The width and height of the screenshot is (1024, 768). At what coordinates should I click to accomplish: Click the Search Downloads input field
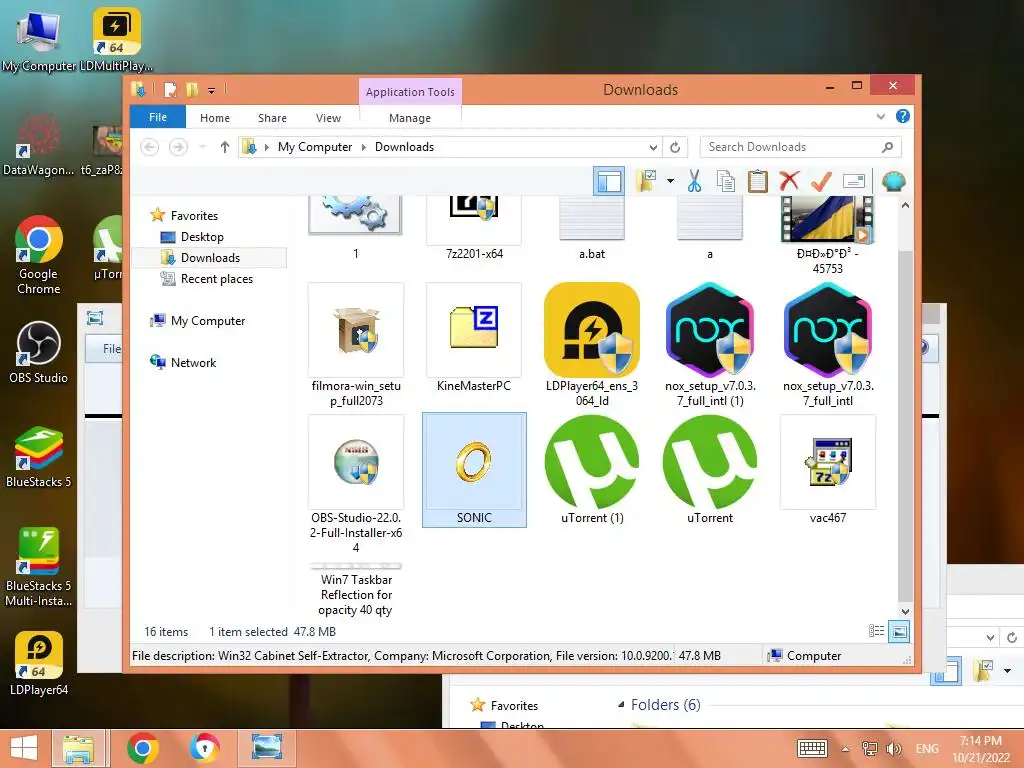(790, 147)
